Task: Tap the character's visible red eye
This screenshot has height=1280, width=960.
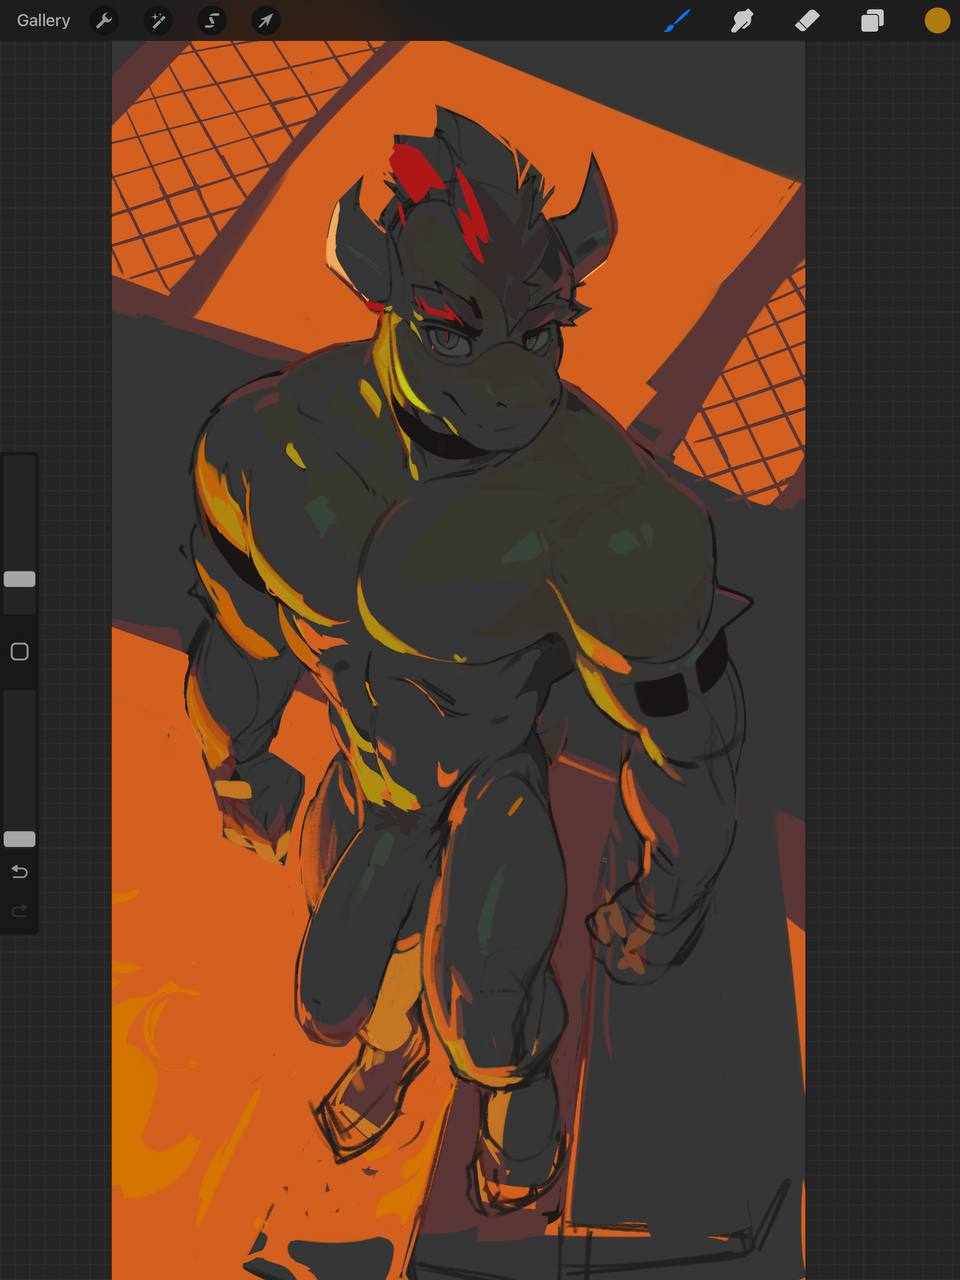Action: tap(444, 340)
